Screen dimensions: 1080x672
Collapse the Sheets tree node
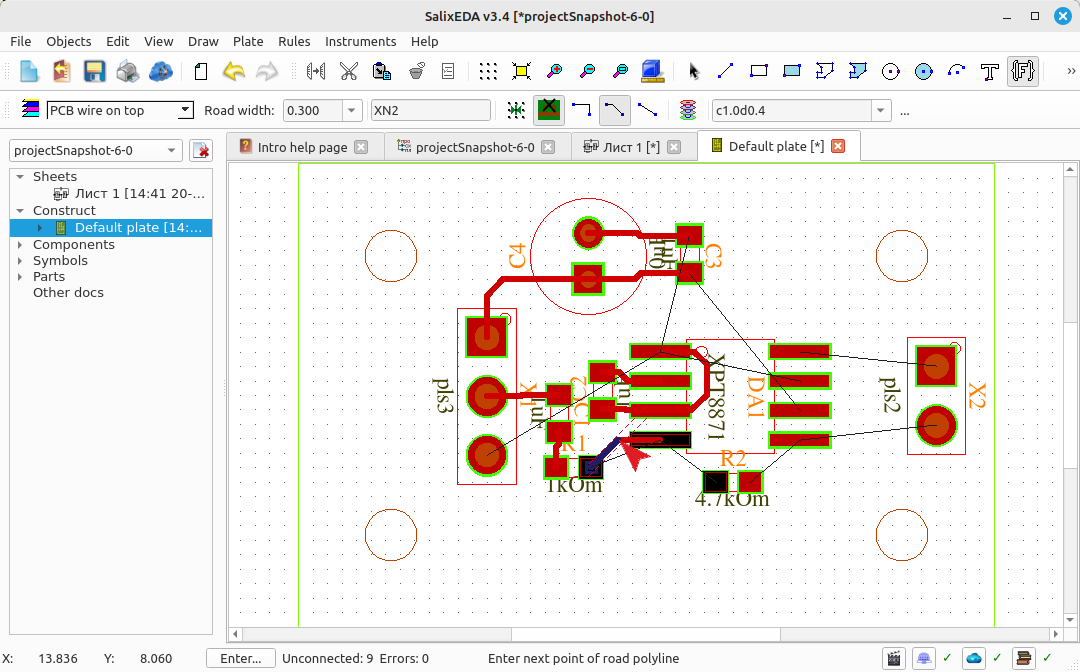point(20,177)
